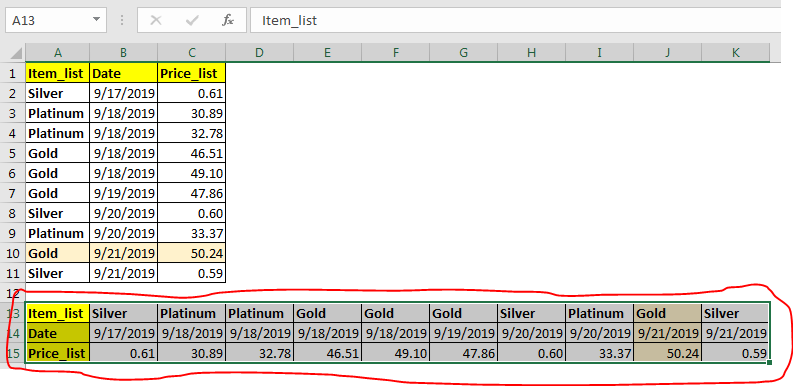This screenshot has width=793, height=386.
Task: Click the Cancel X icon in formula bar
Action: click(156, 20)
